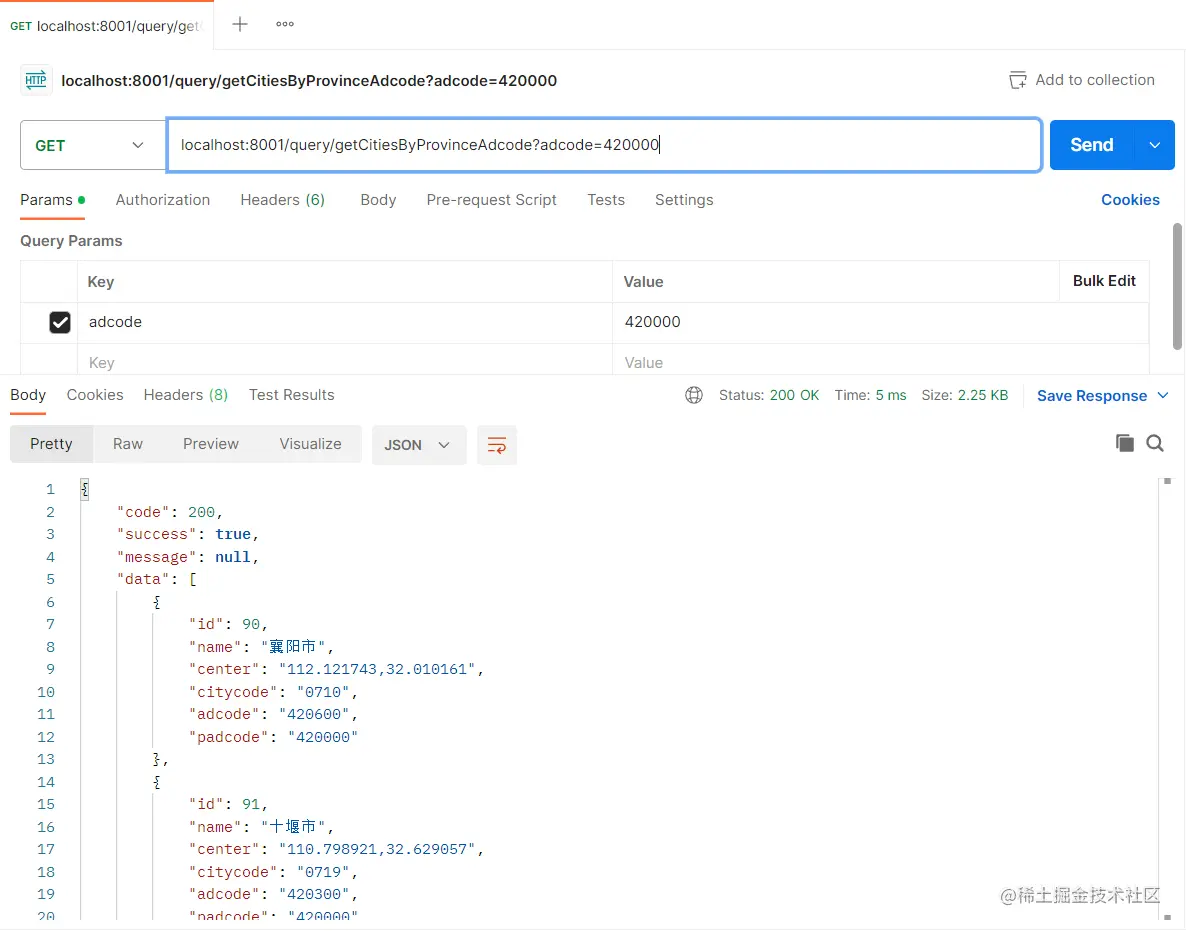
Task: Open response Headers (8) tab
Action: pos(185,395)
